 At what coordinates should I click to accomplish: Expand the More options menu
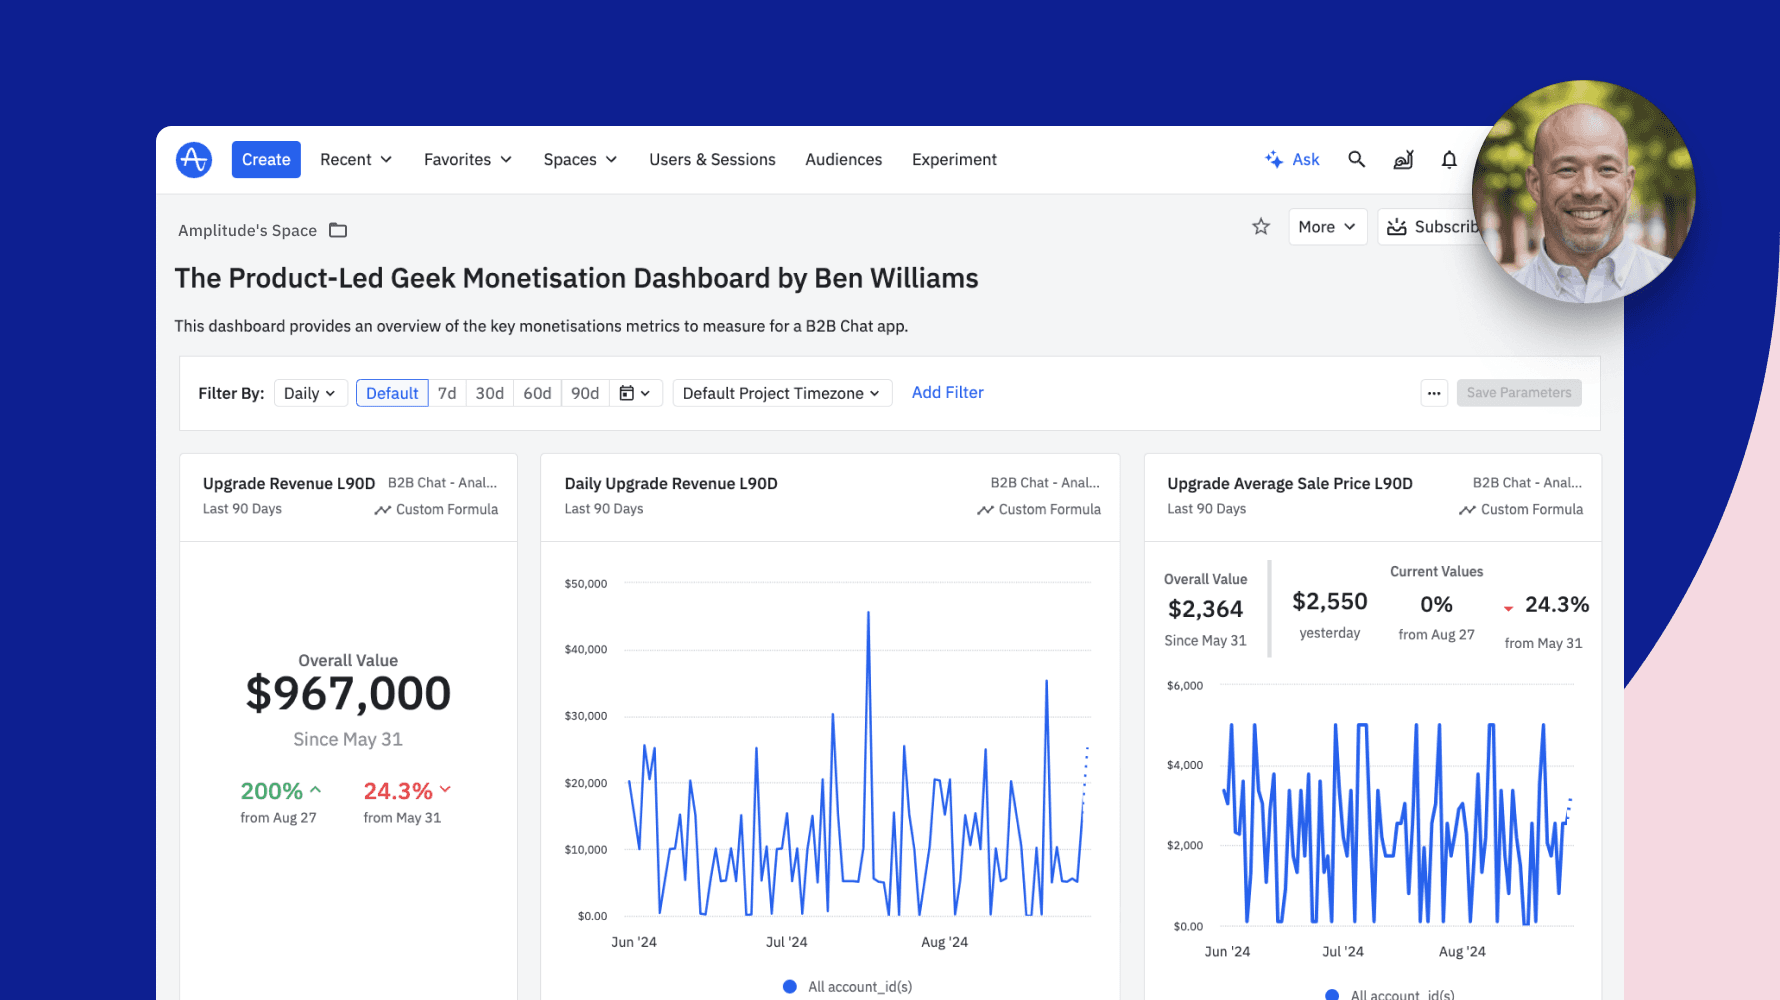pos(1327,226)
